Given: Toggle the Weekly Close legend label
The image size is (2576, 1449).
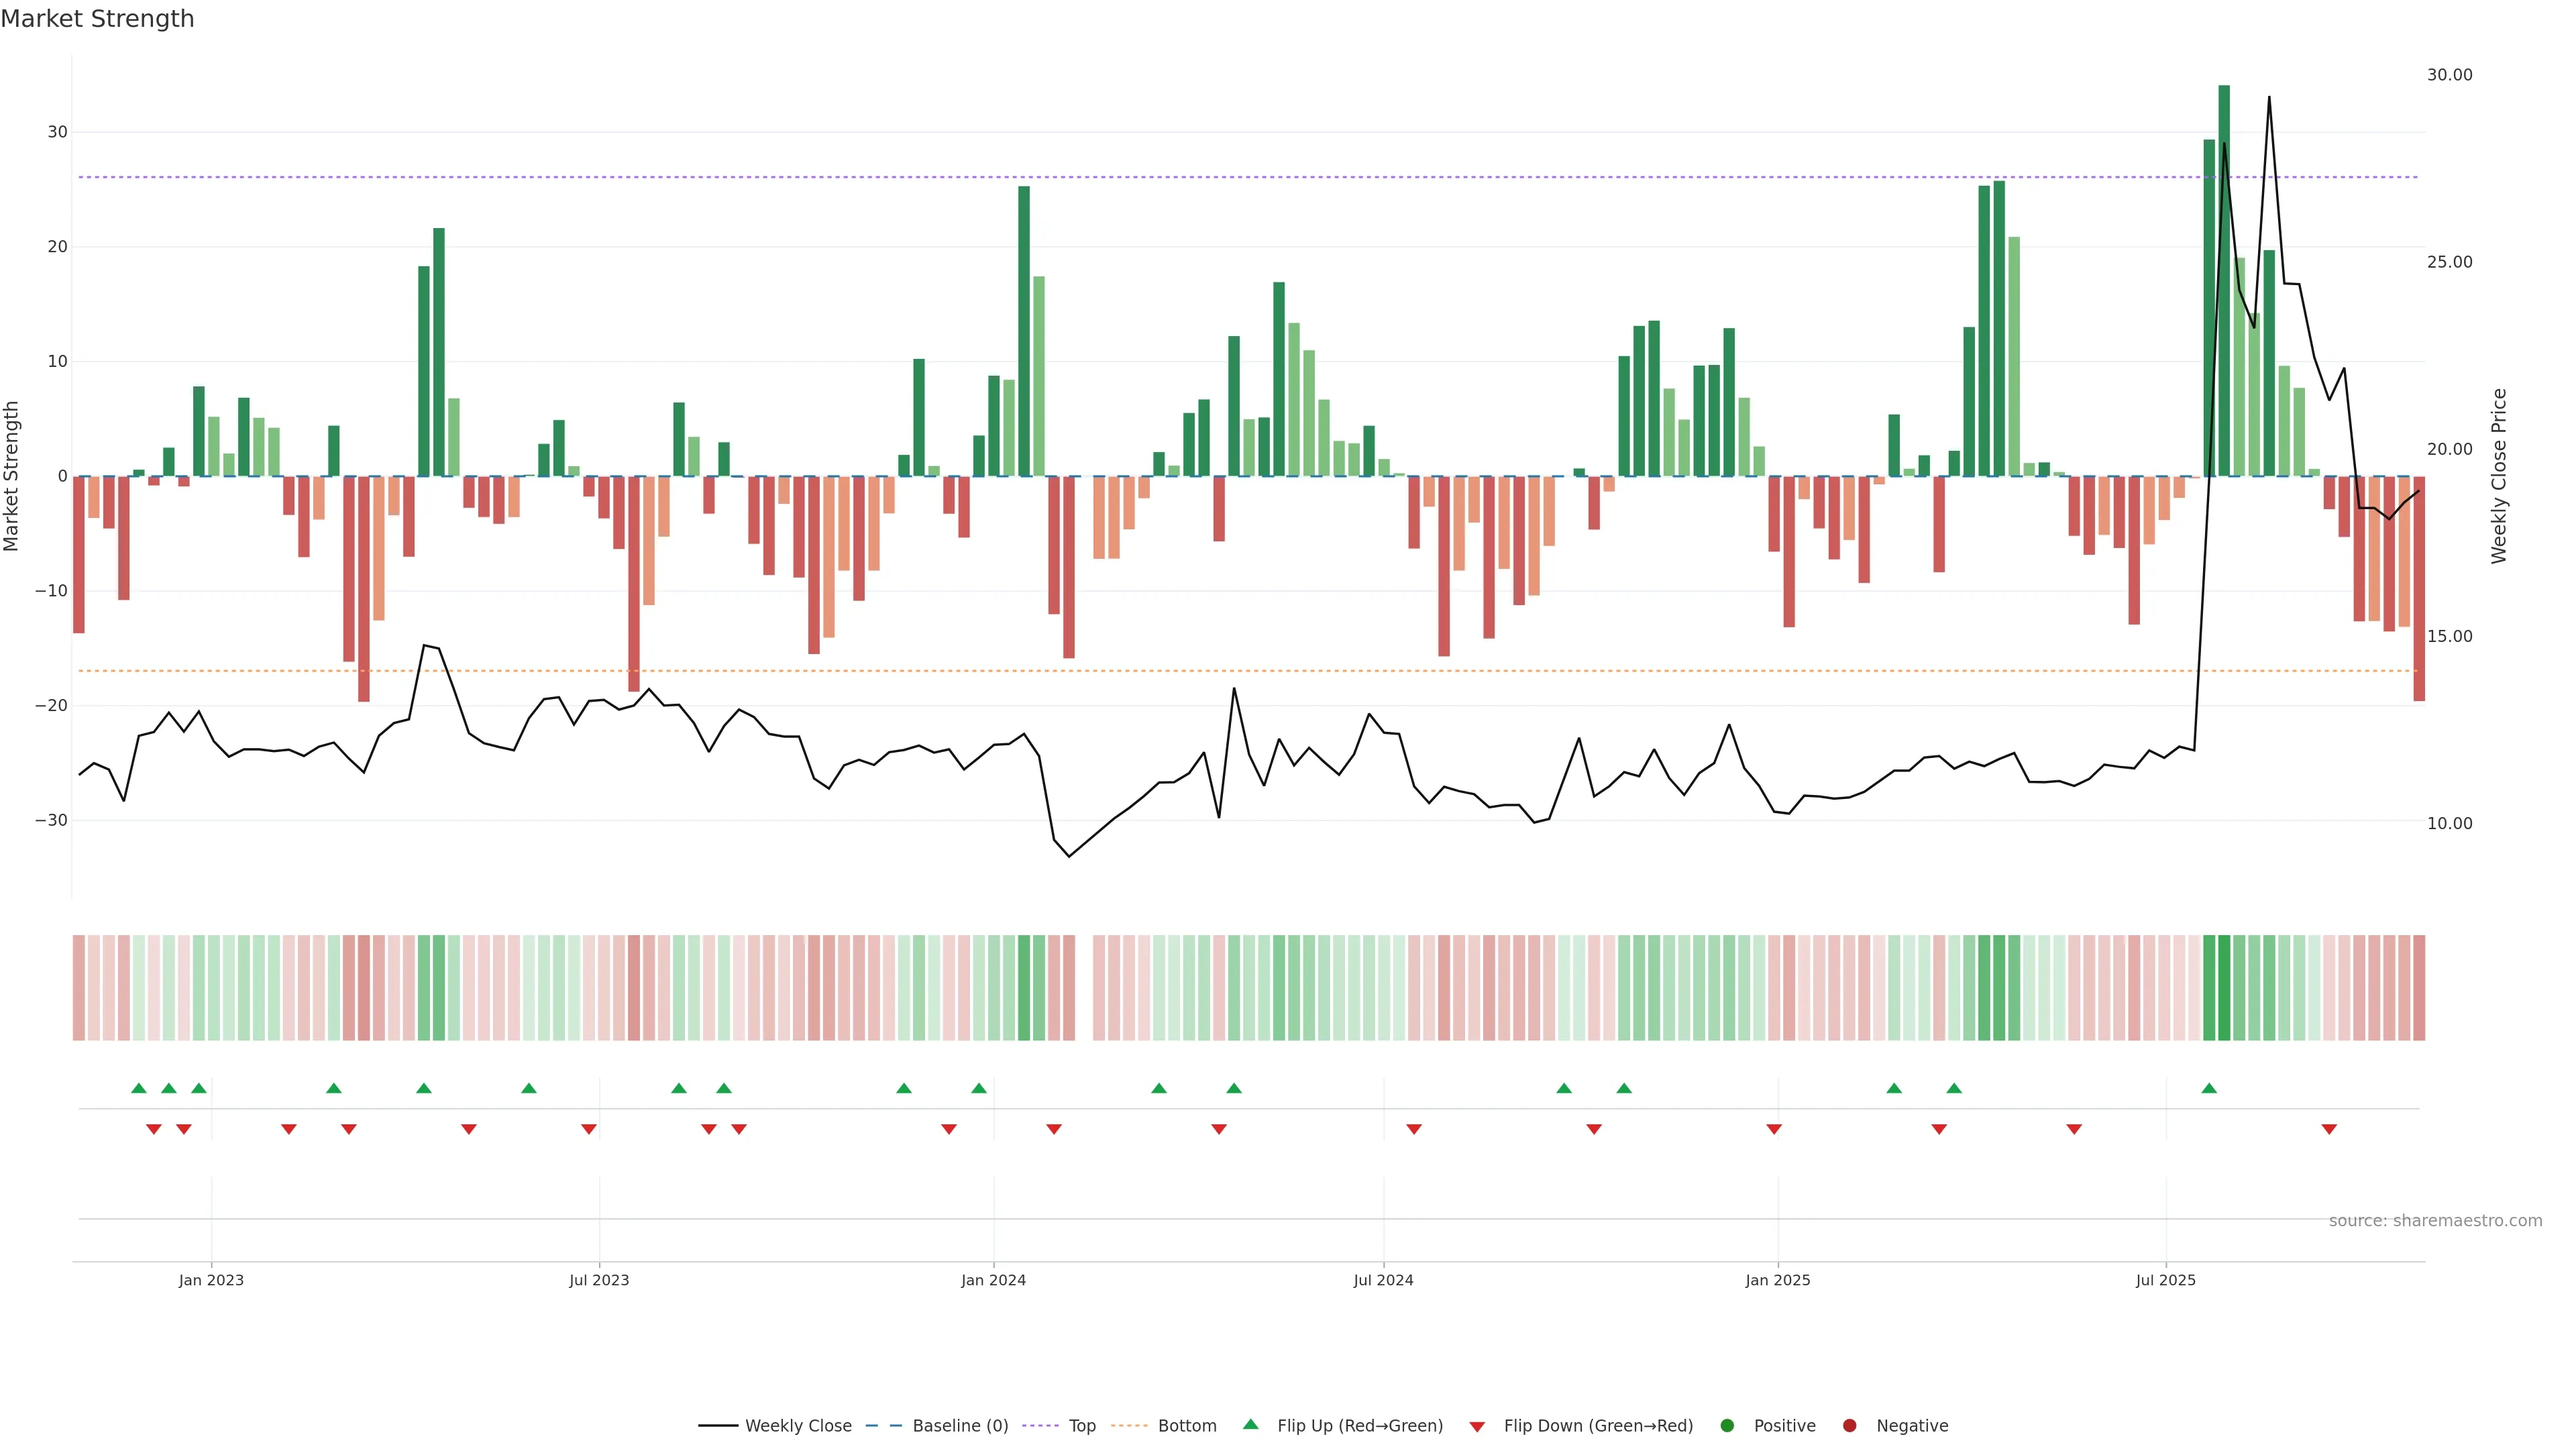Looking at the screenshot, I should pyautogui.click(x=798, y=1425).
